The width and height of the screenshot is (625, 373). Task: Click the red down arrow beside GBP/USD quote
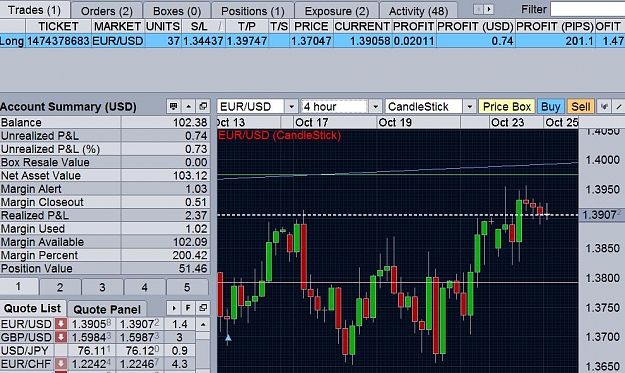tap(61, 337)
